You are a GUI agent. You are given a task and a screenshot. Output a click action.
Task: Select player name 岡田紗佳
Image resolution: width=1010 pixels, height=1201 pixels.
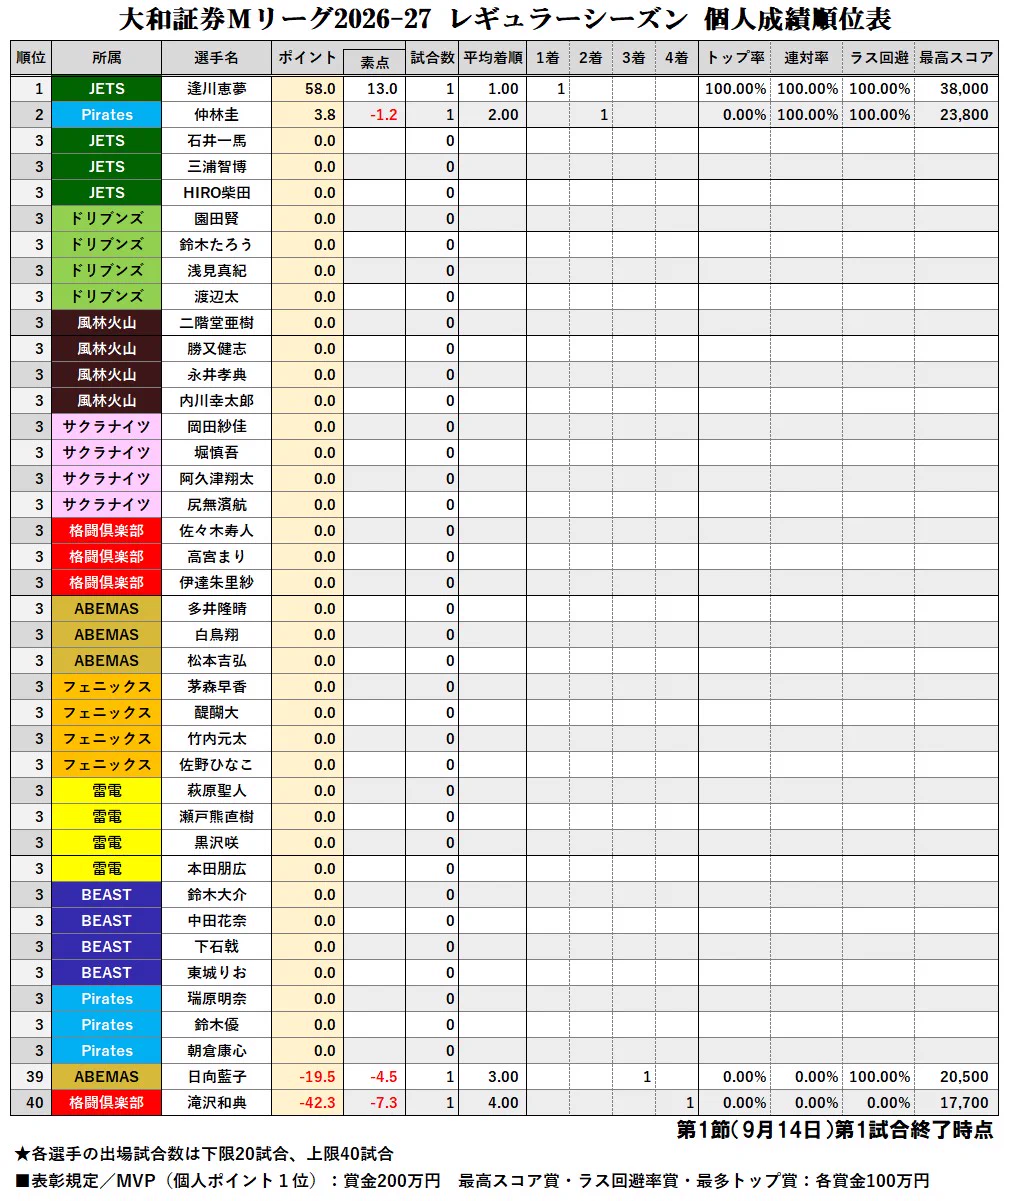(216, 427)
